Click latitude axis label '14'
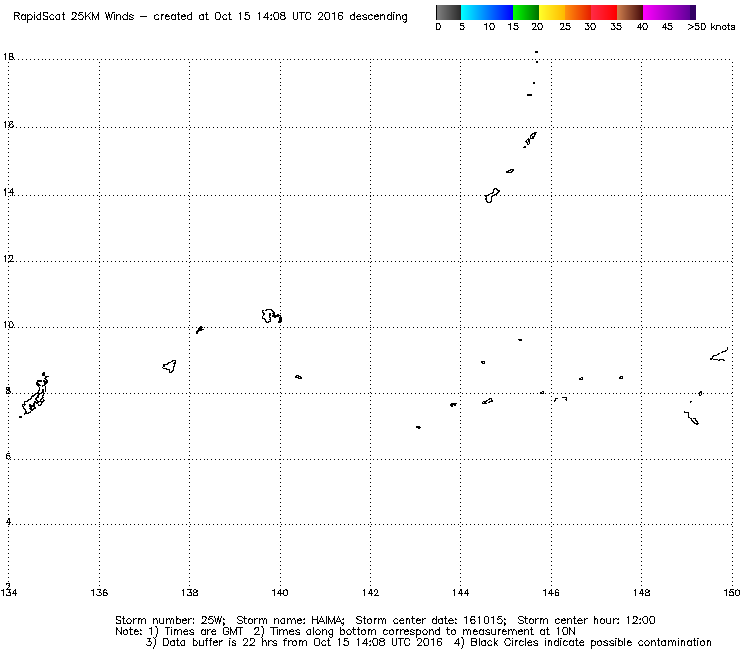The height and width of the screenshot is (650, 740). (8, 192)
